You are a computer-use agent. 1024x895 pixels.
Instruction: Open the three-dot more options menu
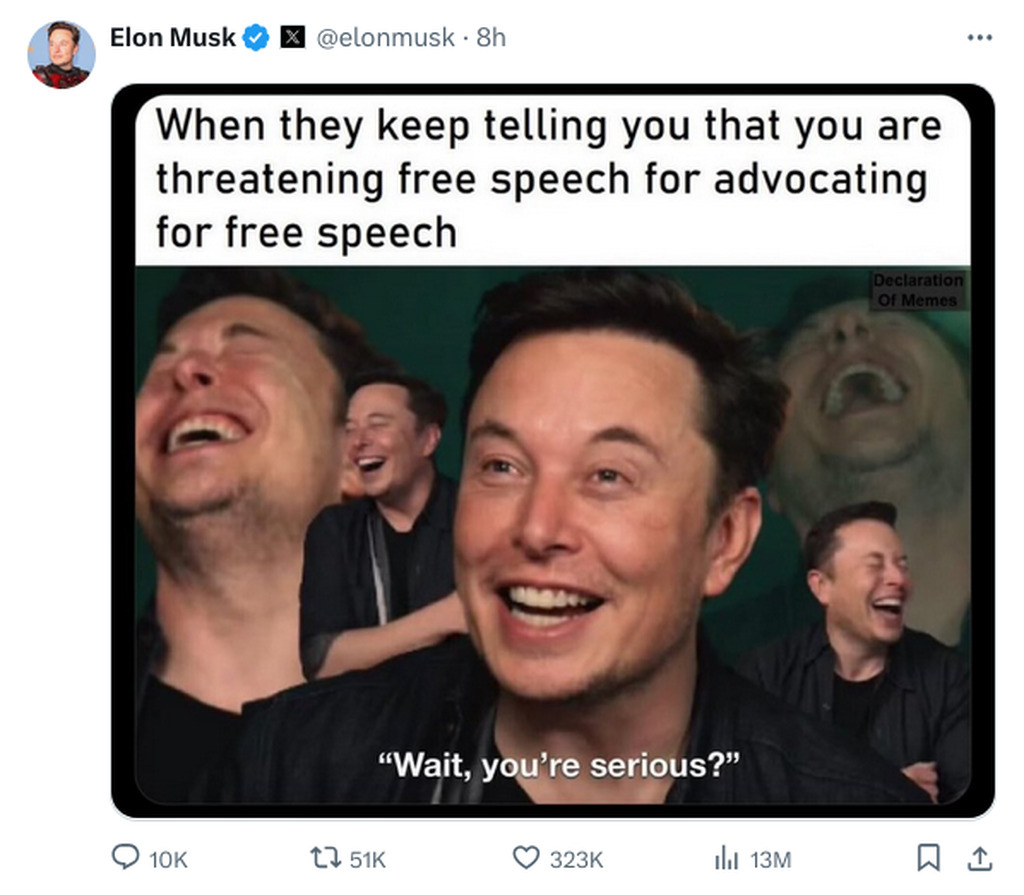[x=980, y=38]
